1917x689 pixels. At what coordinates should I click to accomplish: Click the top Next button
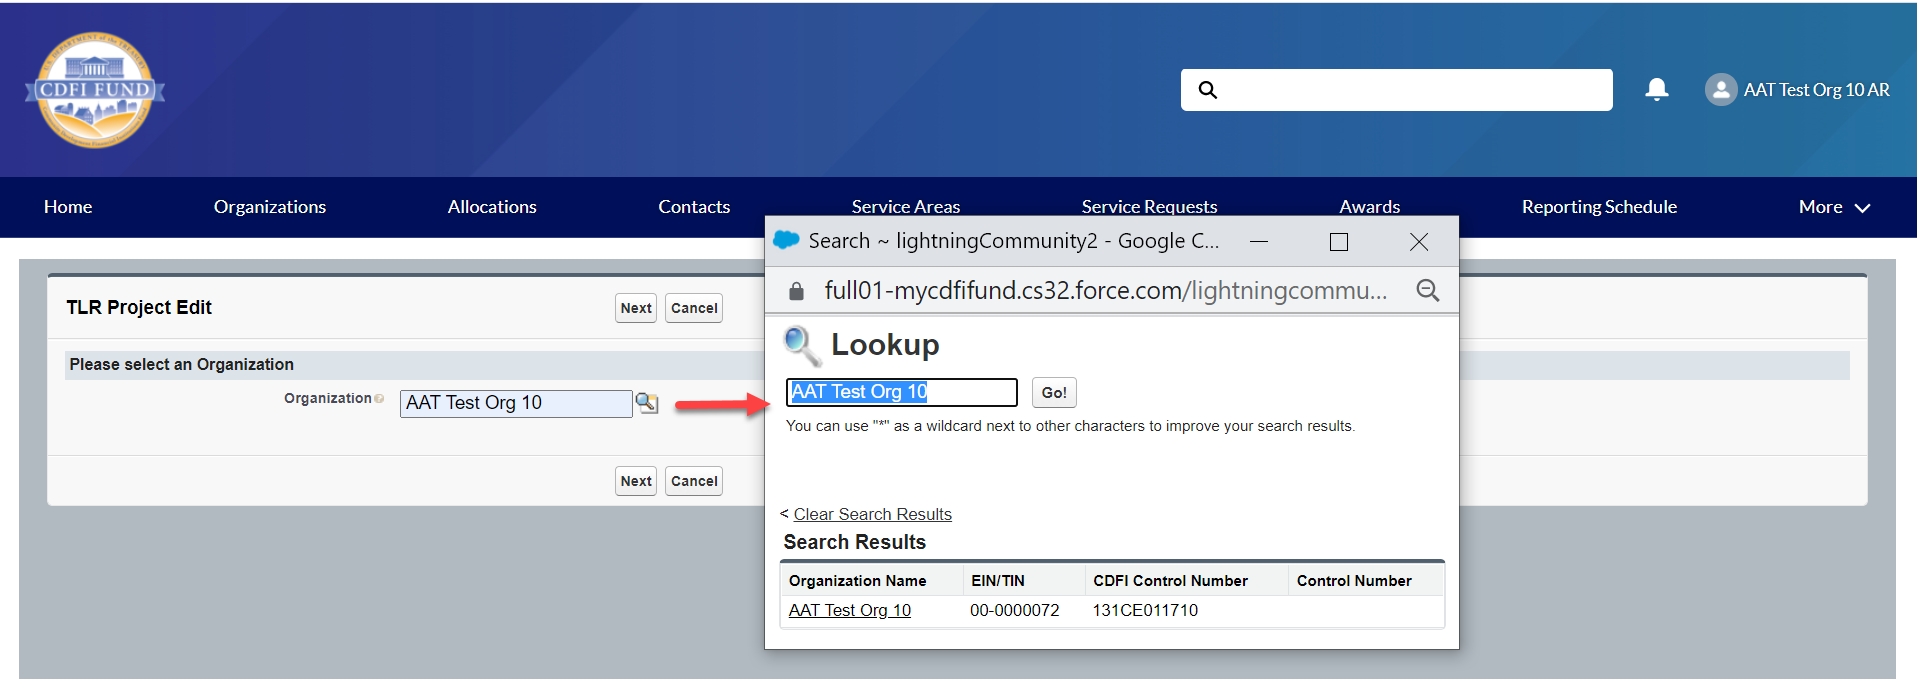tap(636, 308)
